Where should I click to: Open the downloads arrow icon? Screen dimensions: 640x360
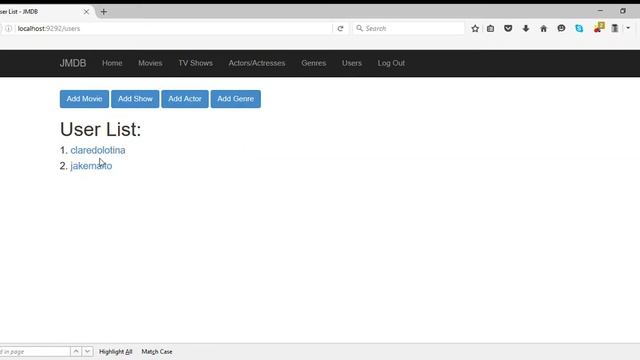[x=526, y=29]
